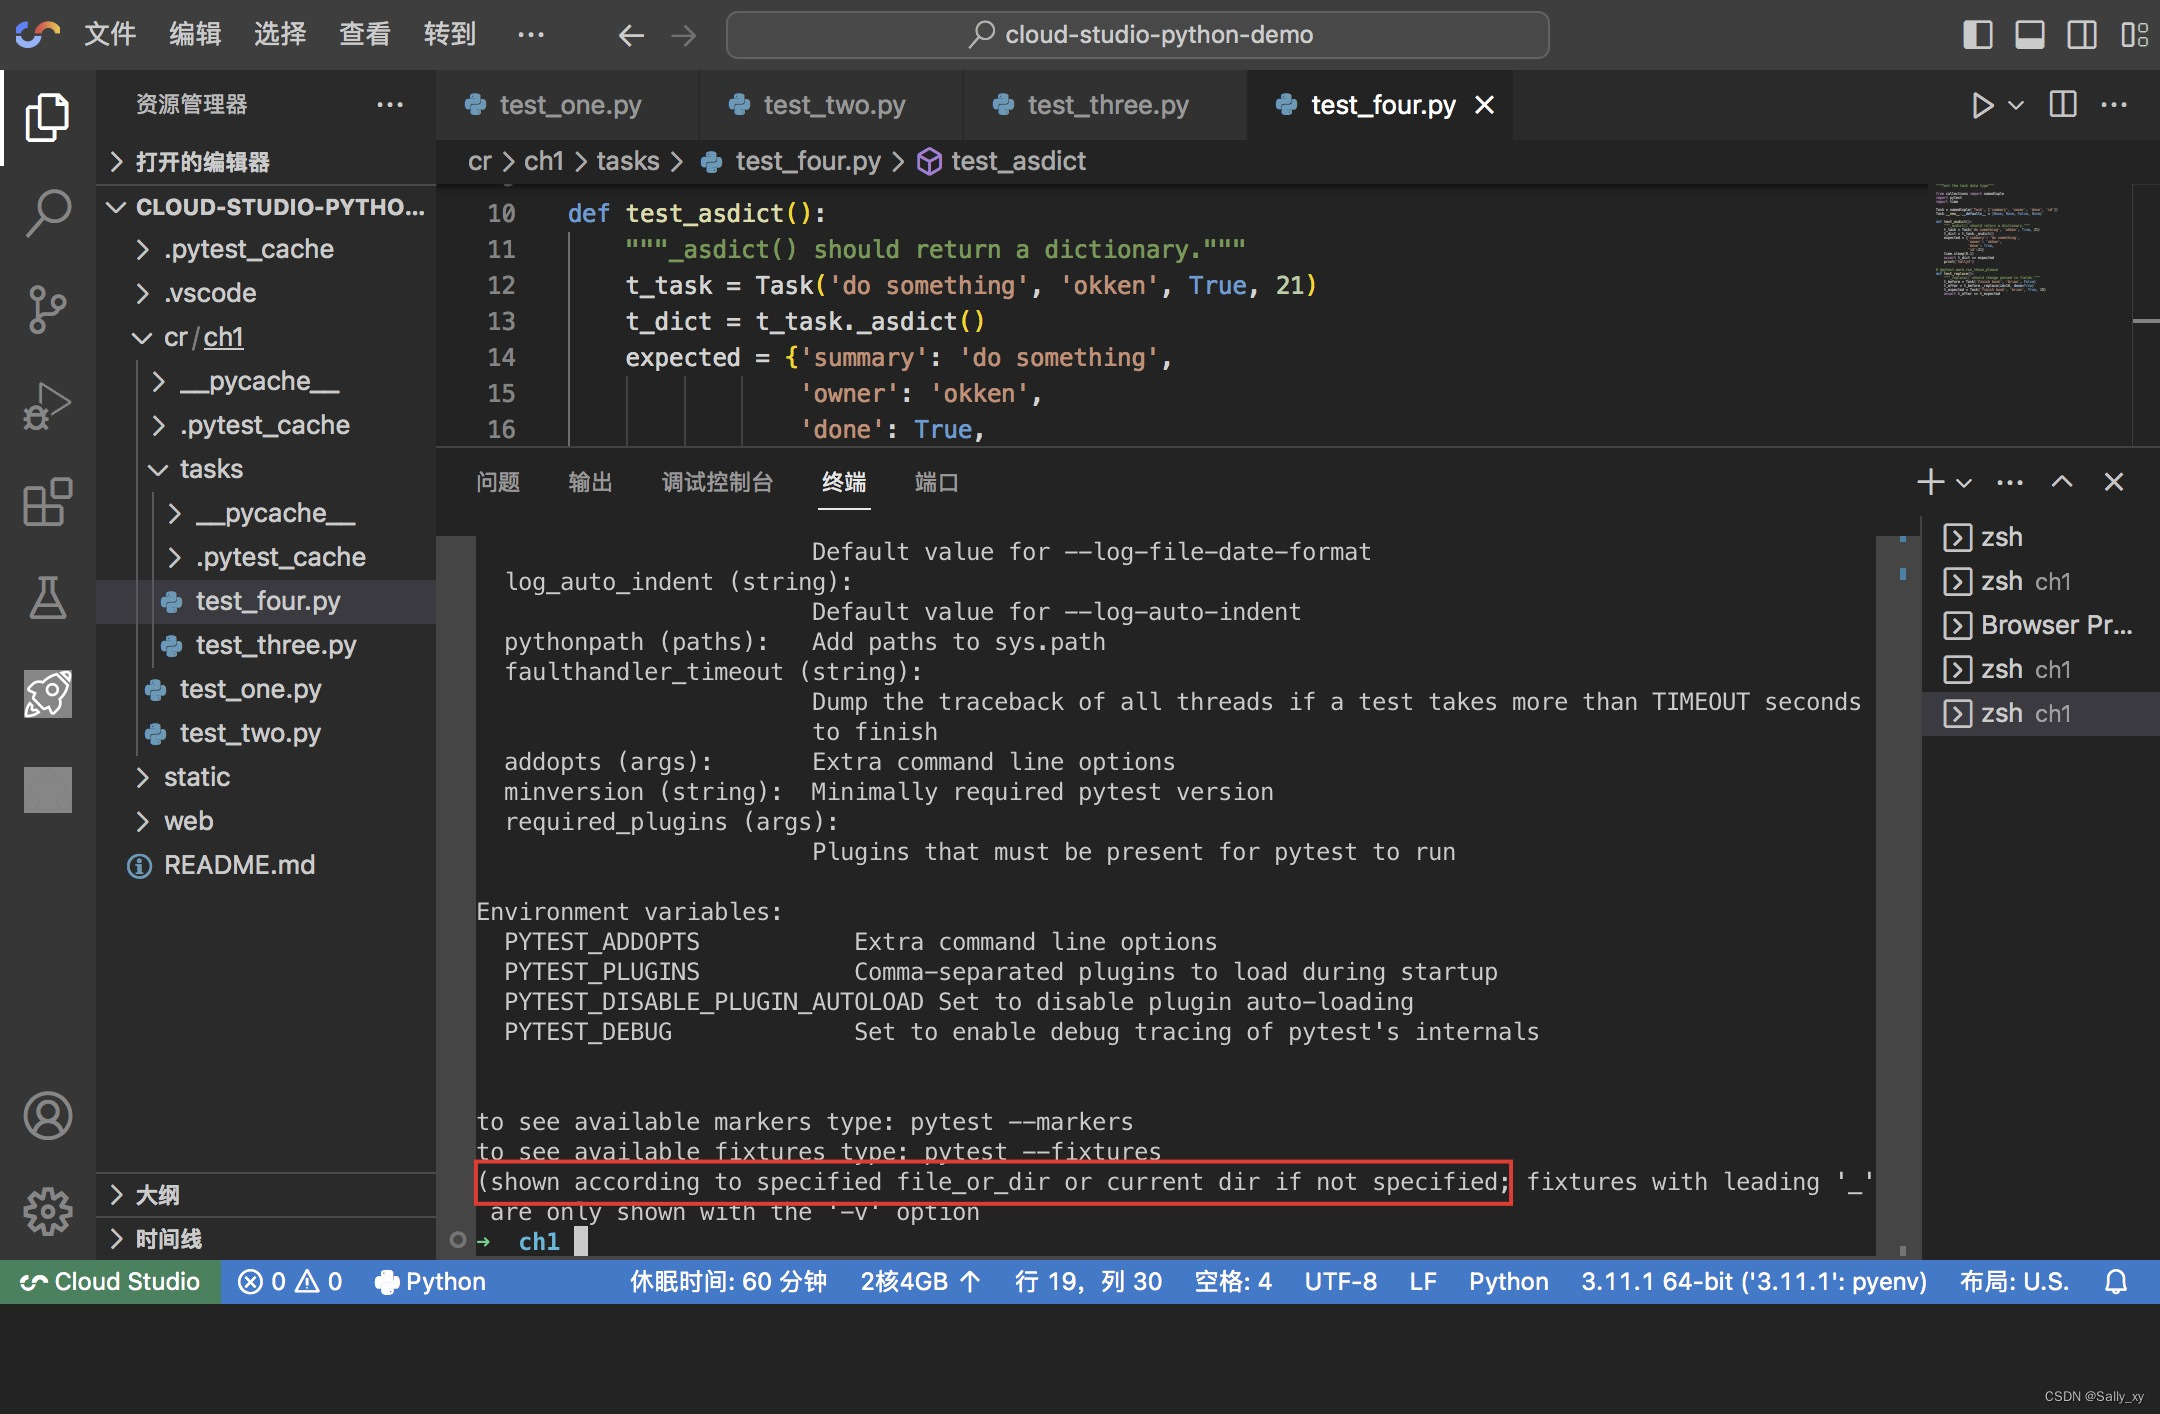The height and width of the screenshot is (1414, 2160).
Task: Toggle bottom panel visibility
Action: coord(2029,35)
